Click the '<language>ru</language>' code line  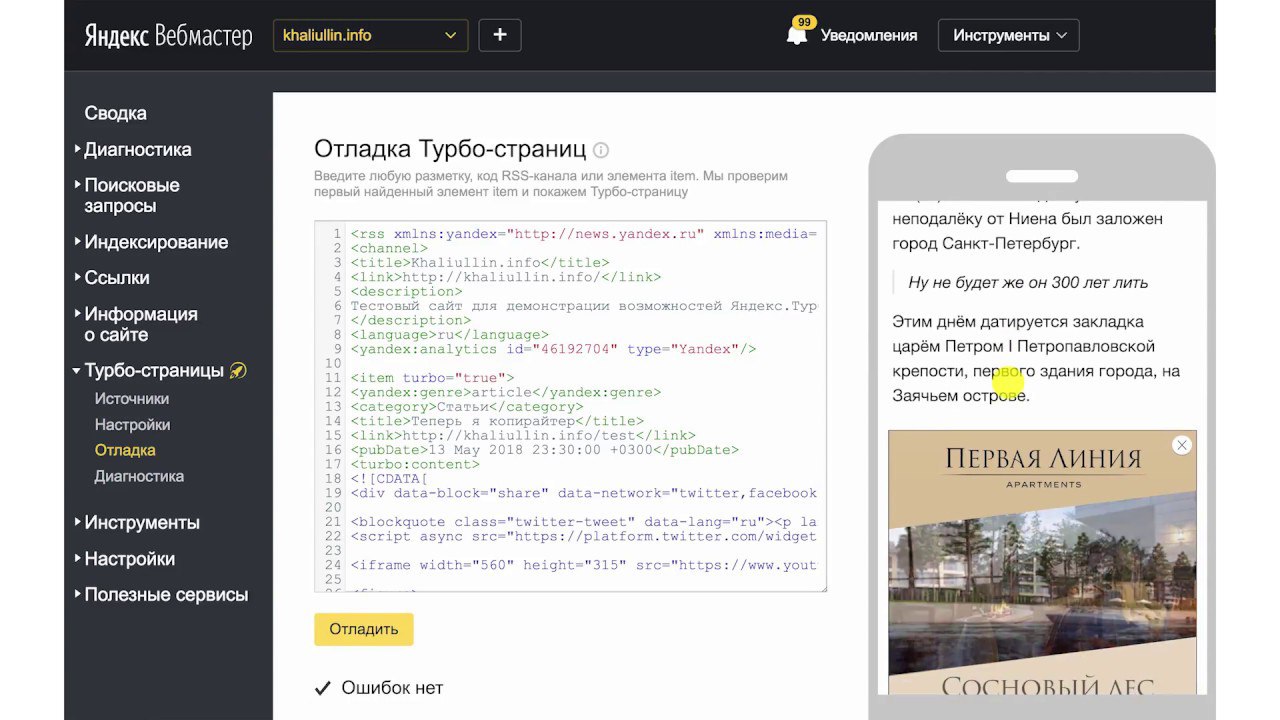pos(449,335)
